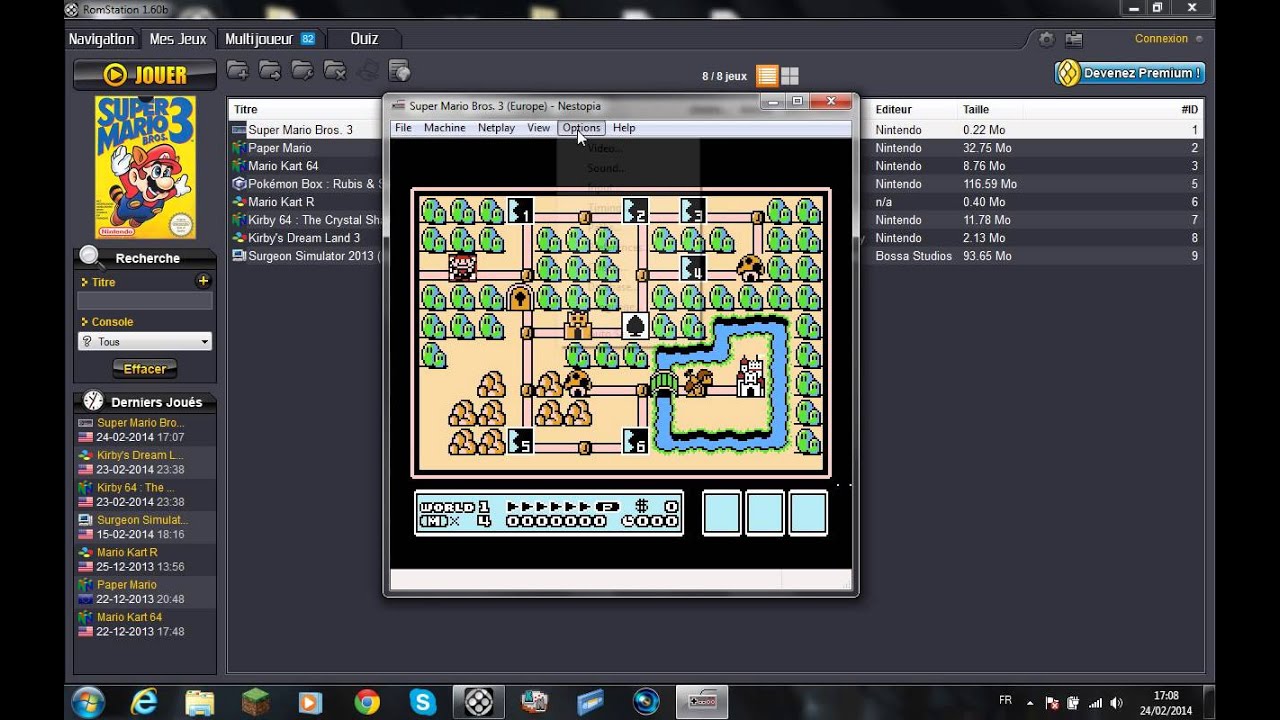This screenshot has width=1280, height=720.
Task: Click Nestopia NES controller taskbar icon
Action: 701,701
